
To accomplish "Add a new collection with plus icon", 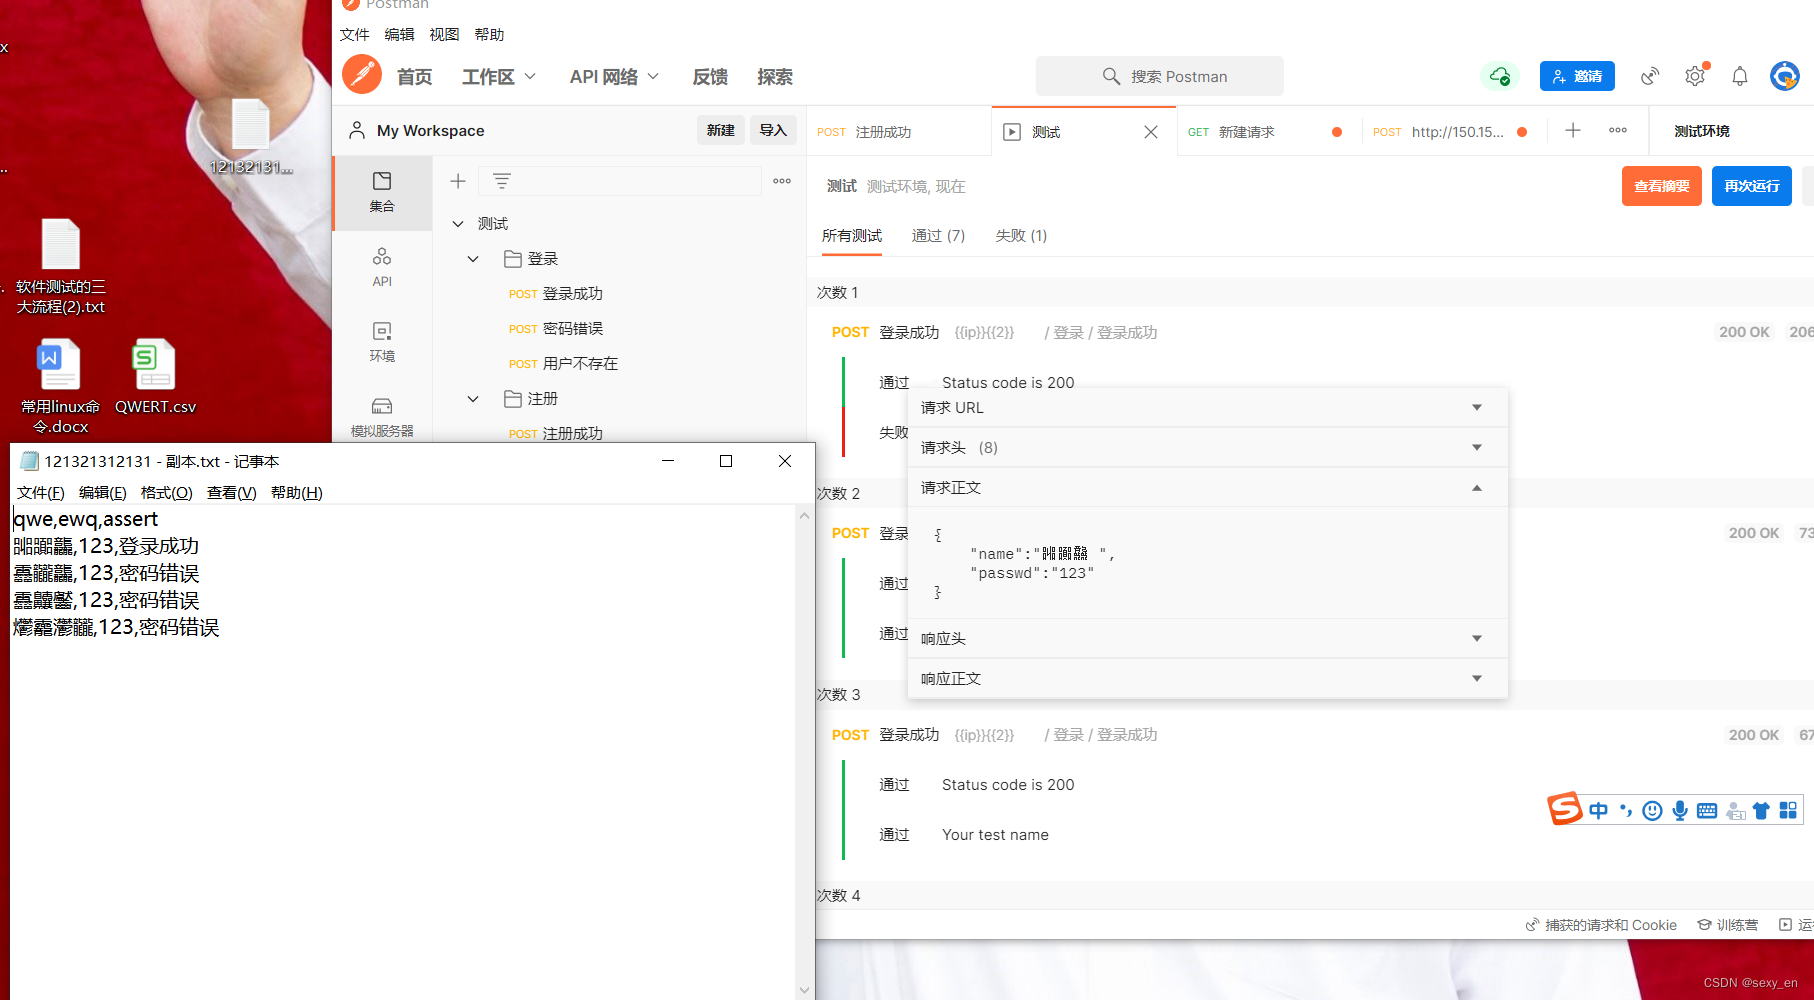I will tap(458, 181).
